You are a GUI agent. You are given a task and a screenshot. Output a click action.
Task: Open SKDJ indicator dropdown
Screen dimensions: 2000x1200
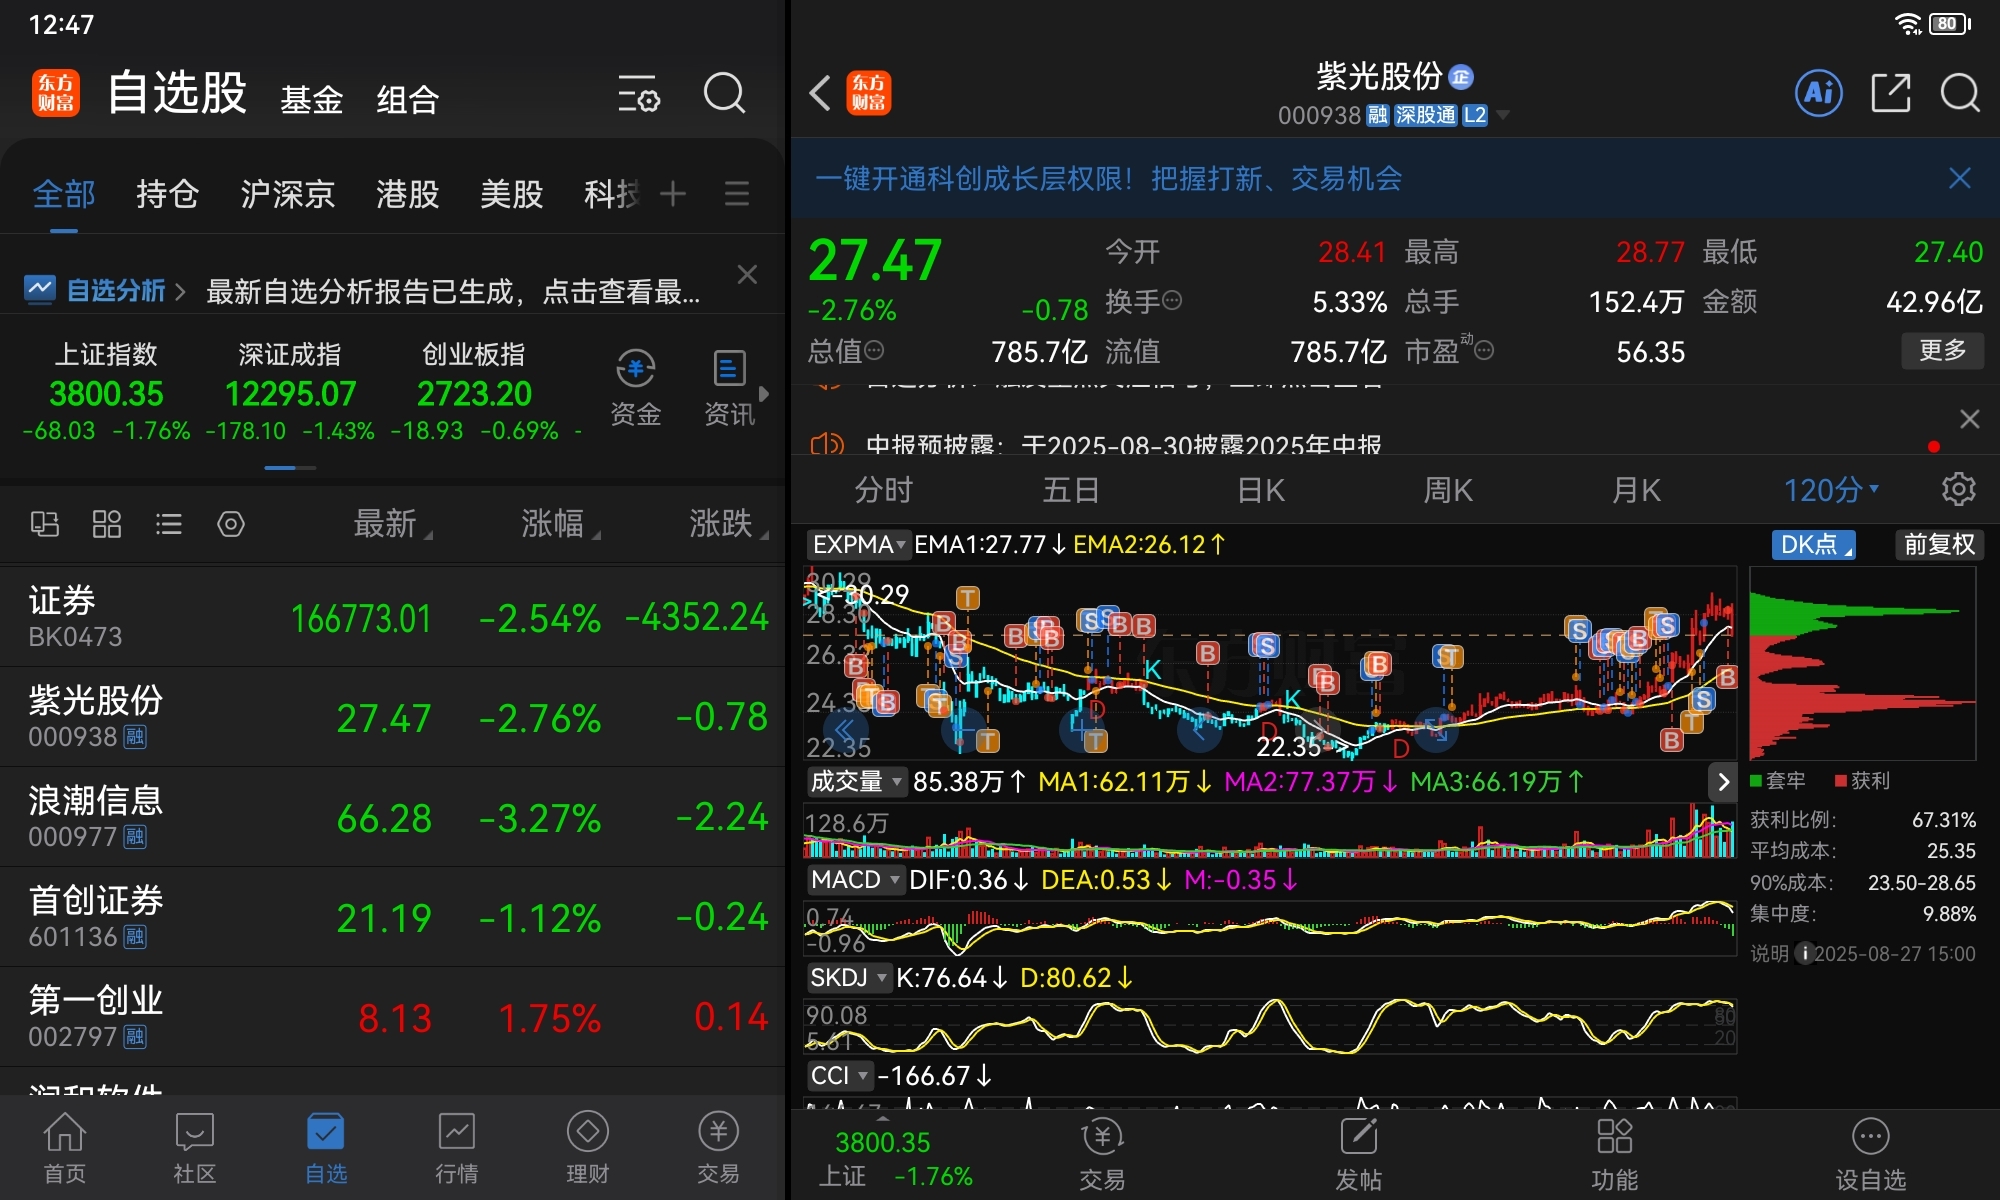coord(849,977)
